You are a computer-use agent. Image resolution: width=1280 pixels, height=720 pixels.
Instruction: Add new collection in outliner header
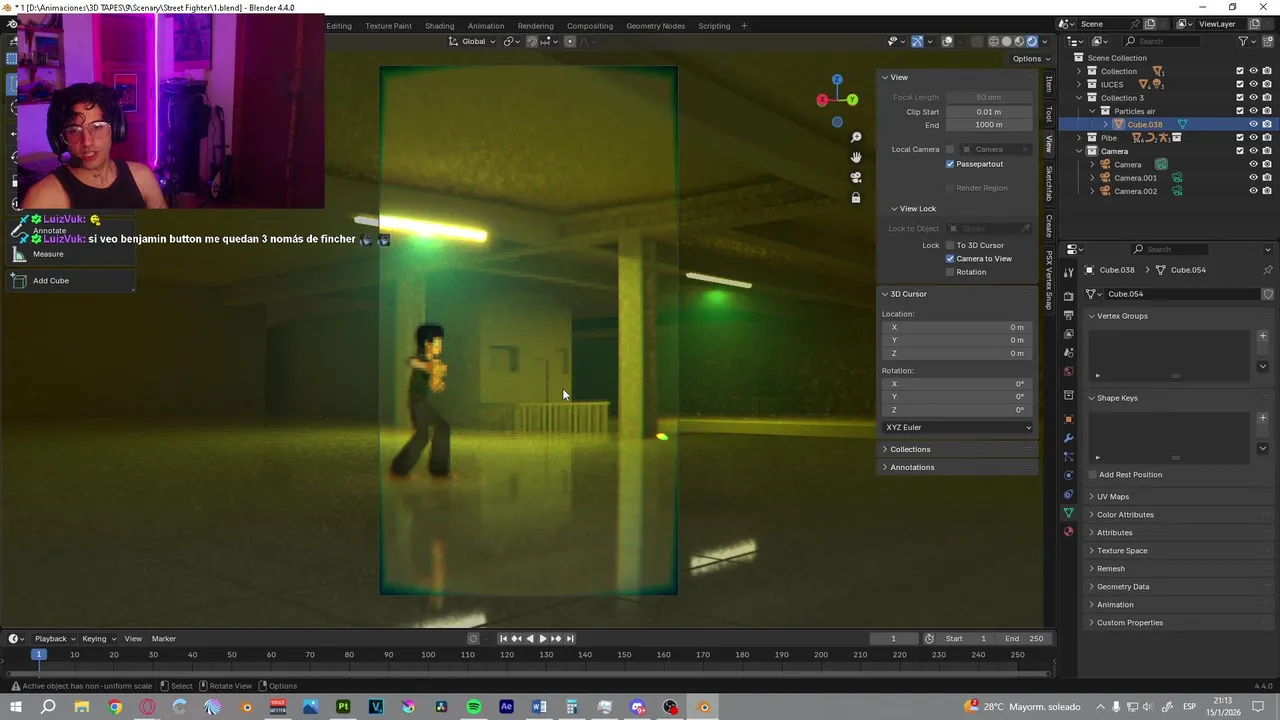1267,41
